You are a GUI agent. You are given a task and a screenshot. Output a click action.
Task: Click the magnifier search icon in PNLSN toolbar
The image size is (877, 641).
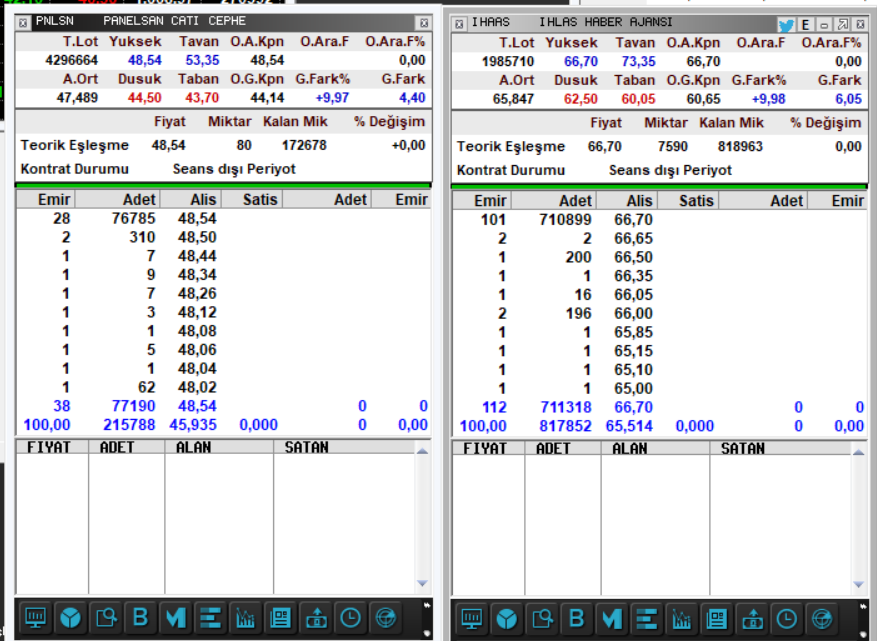pos(106,618)
